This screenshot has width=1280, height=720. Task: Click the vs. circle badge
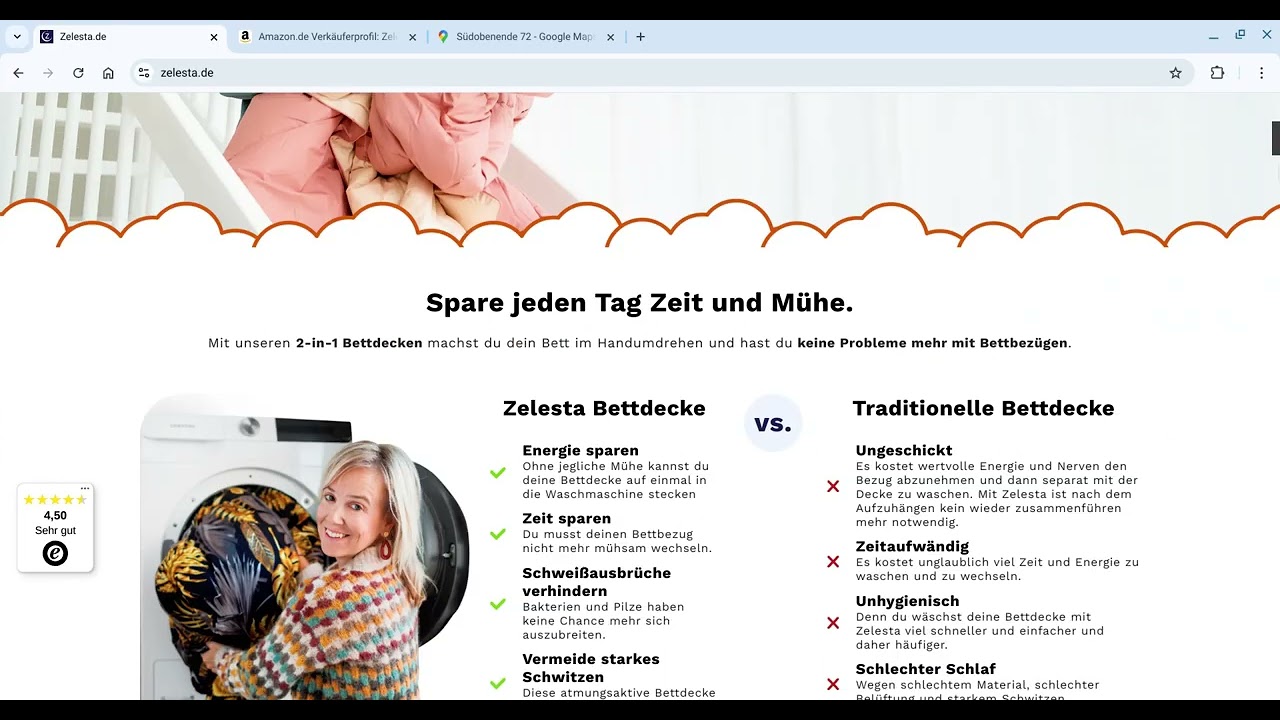773,423
